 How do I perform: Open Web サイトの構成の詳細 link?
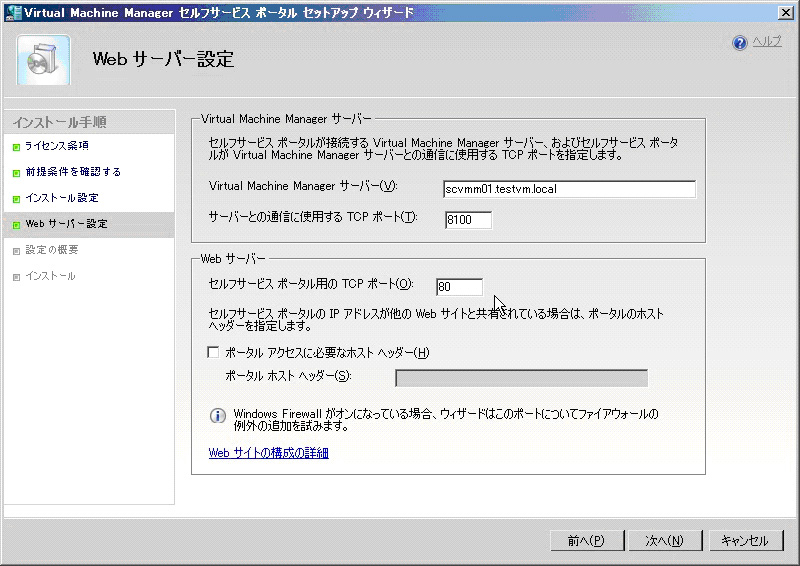coord(268,453)
